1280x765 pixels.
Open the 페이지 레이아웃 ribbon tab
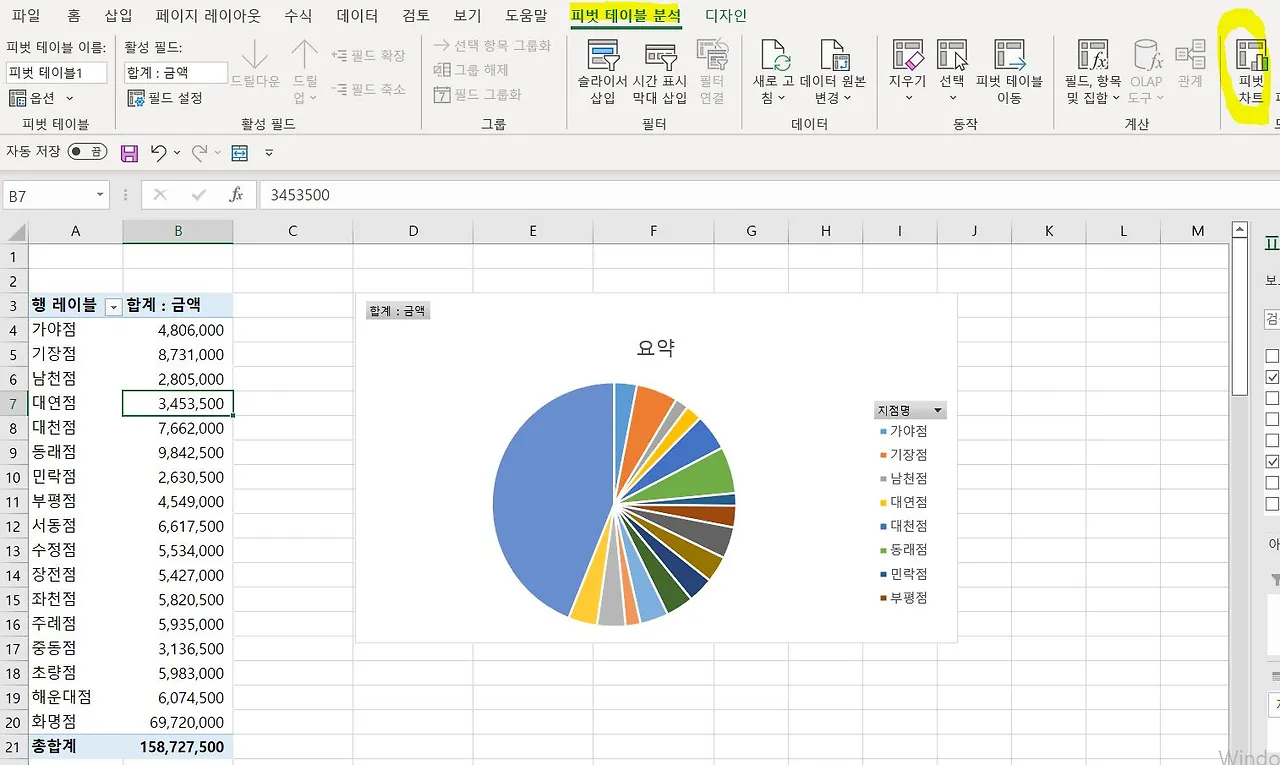(x=208, y=16)
